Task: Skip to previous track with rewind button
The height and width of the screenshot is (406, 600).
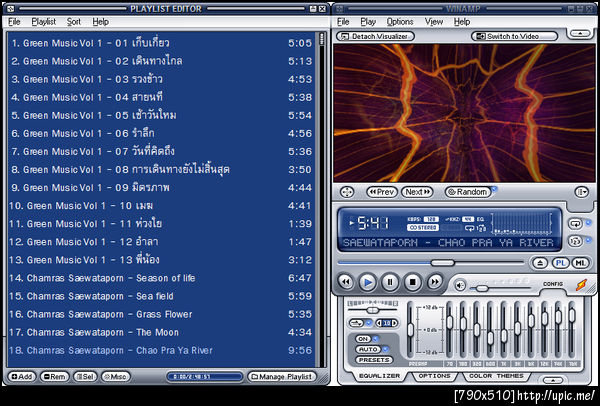Action: coord(346,282)
